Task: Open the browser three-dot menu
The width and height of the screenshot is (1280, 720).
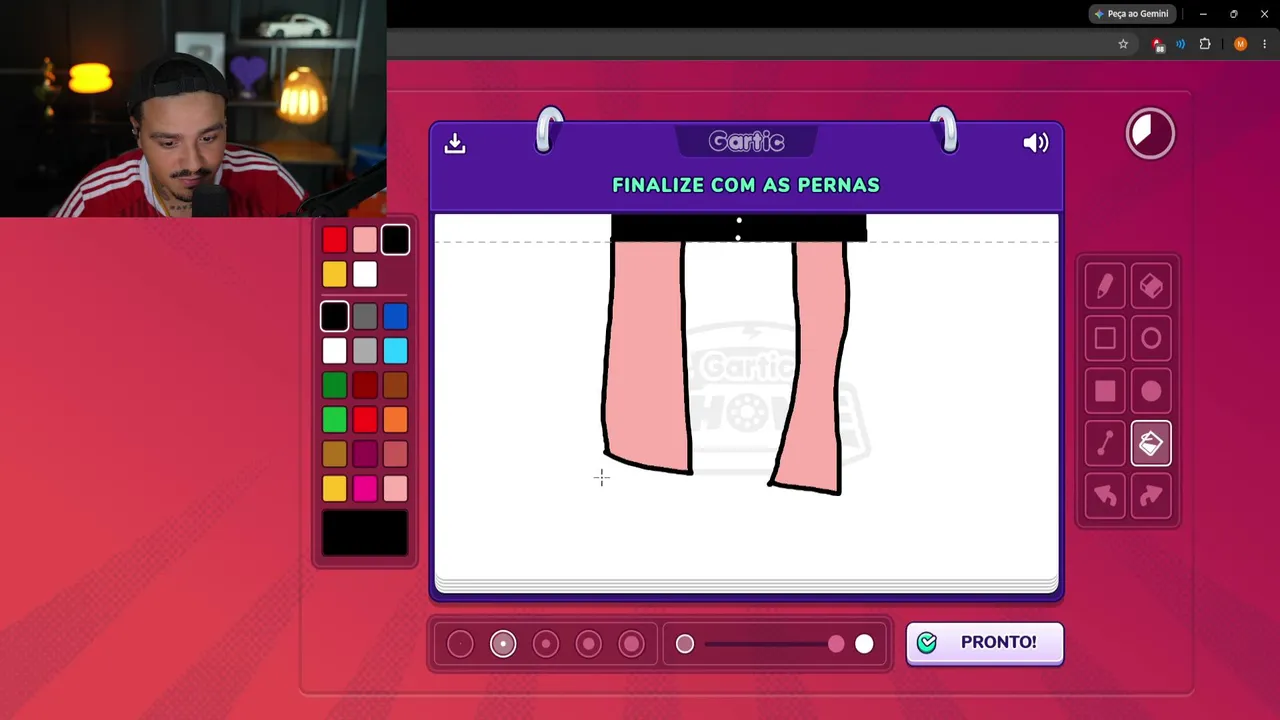Action: pos(1264,44)
